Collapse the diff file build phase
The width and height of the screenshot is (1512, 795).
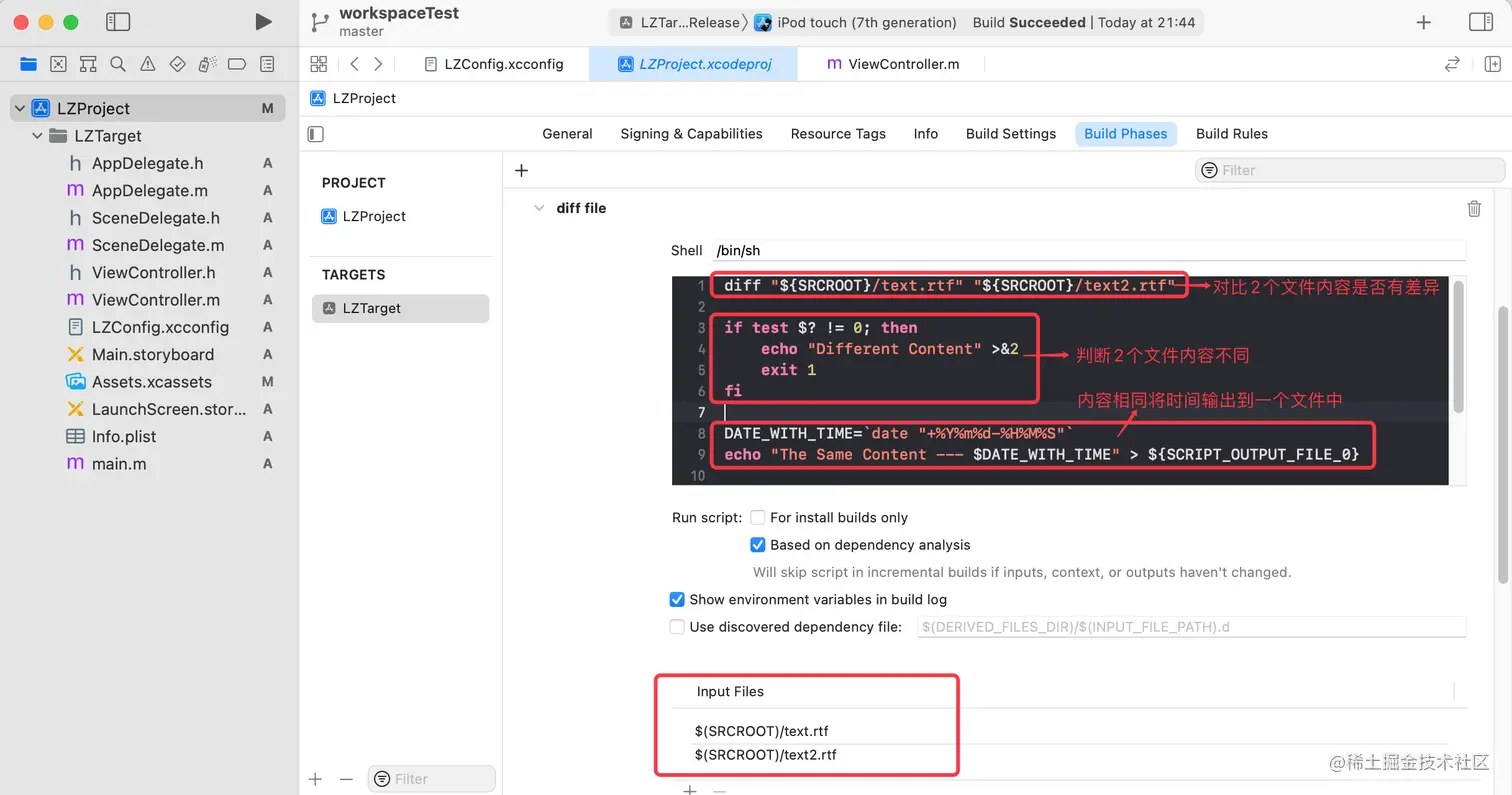click(x=538, y=208)
